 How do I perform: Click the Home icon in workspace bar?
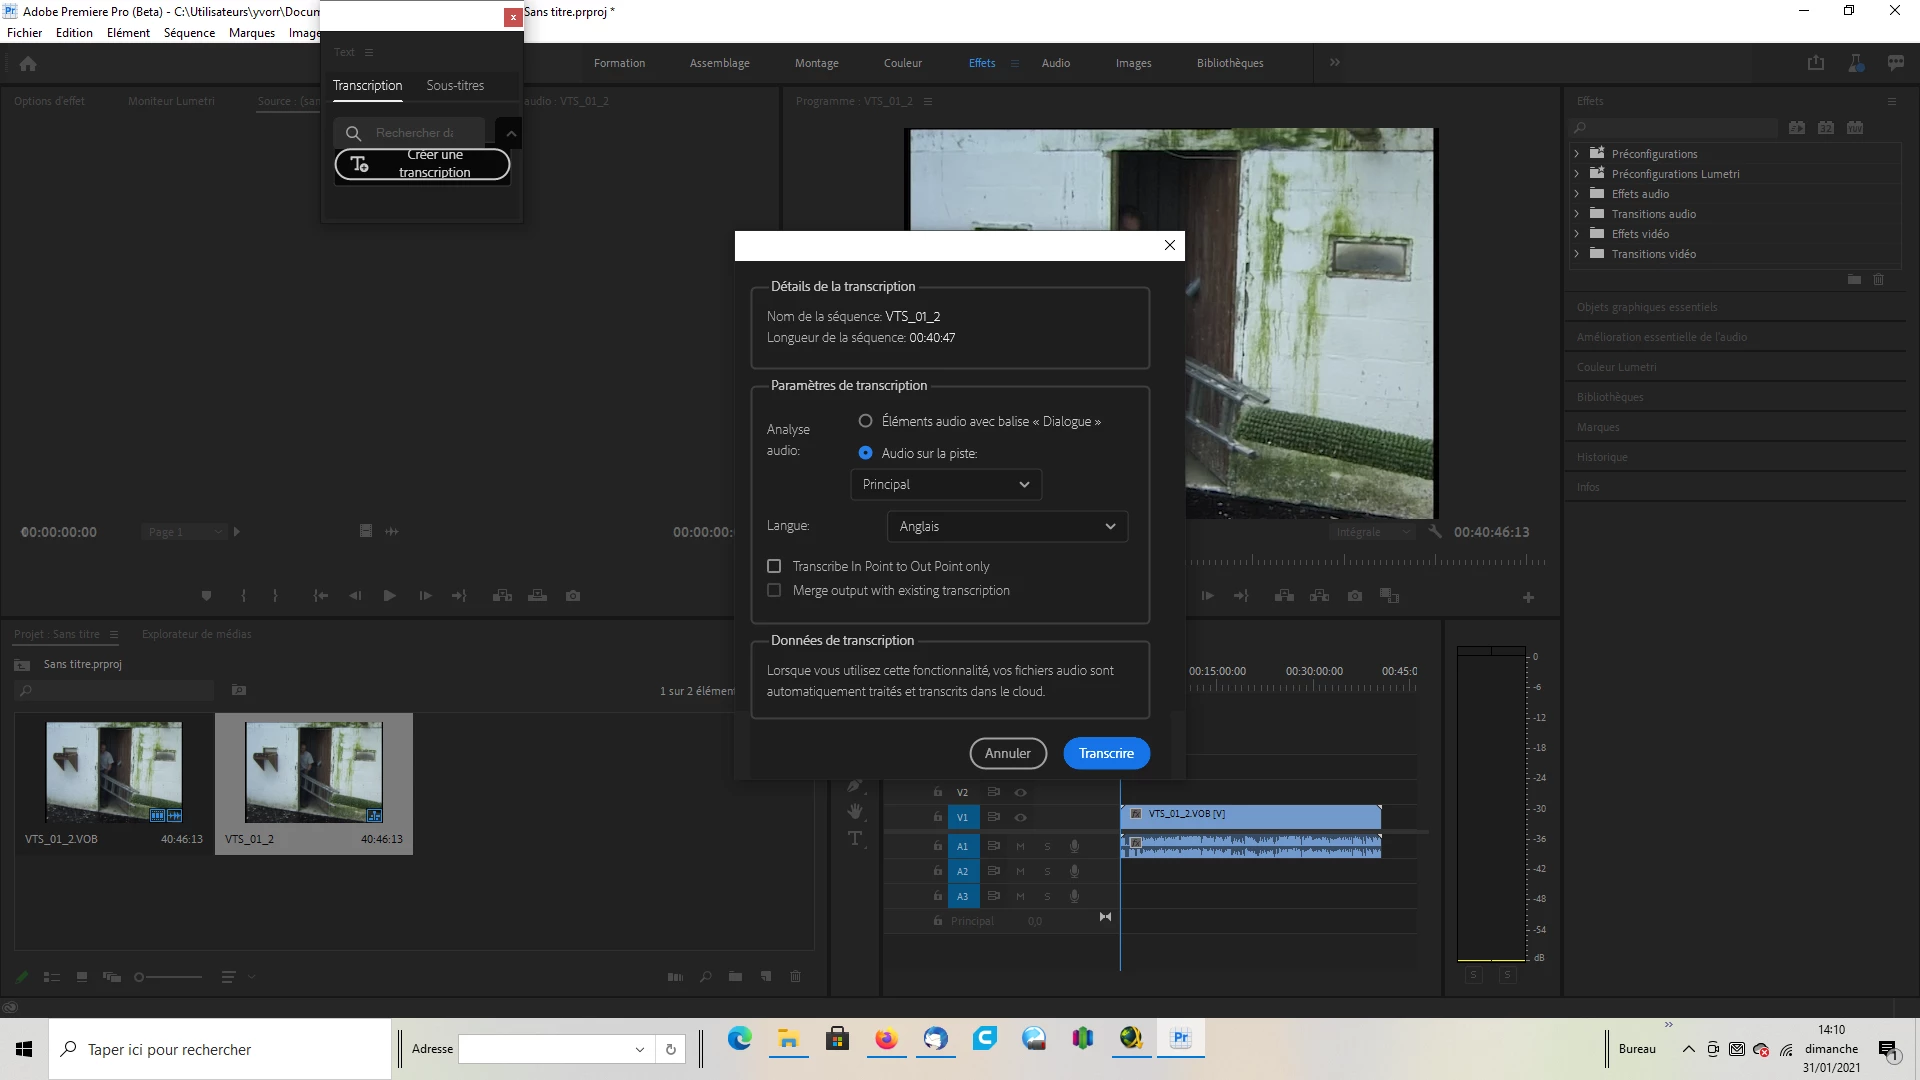coord(28,64)
